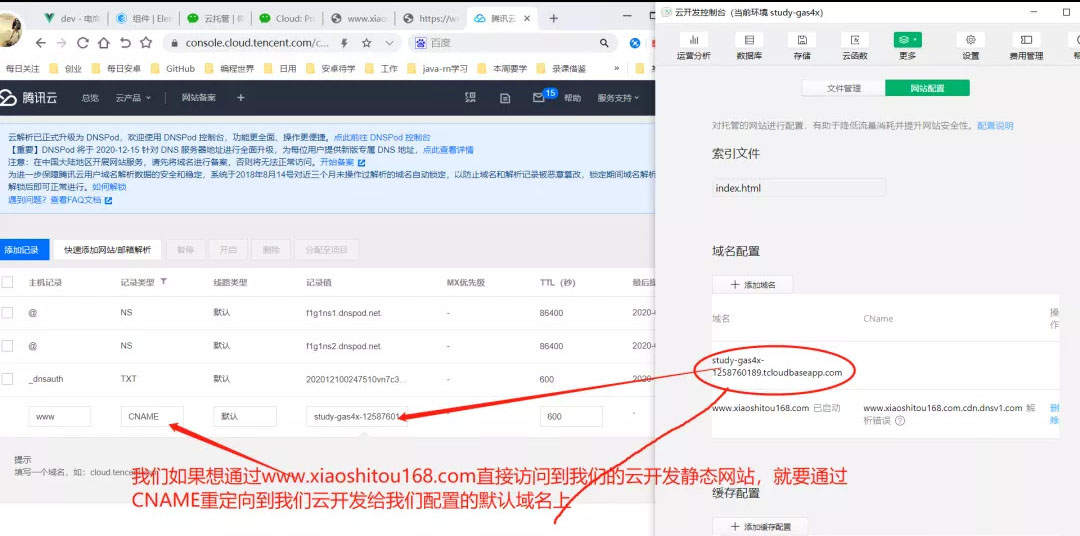The height and width of the screenshot is (536, 1080).
Task: Click the index.html index file field
Action: coord(799,187)
